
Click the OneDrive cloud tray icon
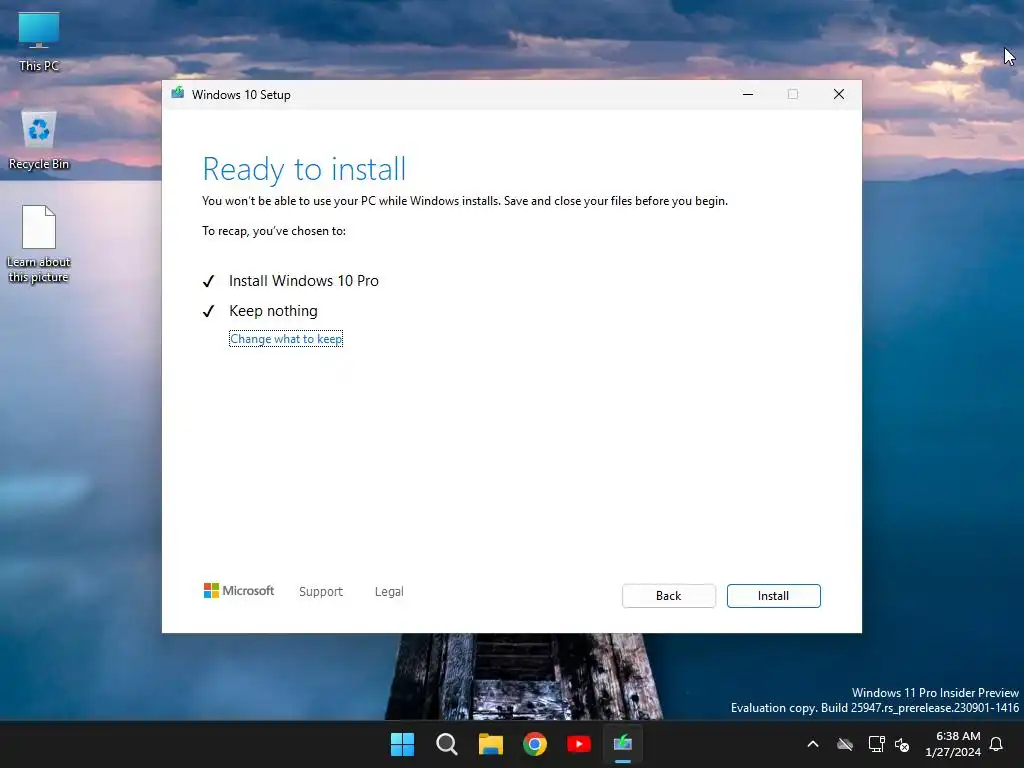pyautogui.click(x=845, y=744)
